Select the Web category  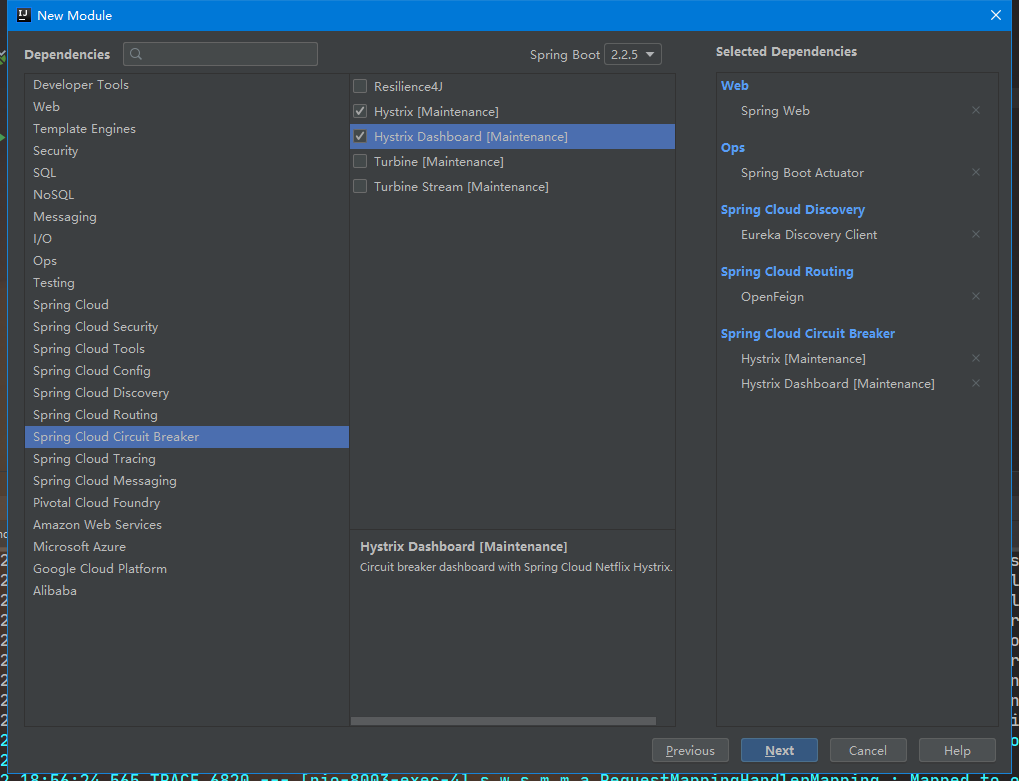point(187,107)
